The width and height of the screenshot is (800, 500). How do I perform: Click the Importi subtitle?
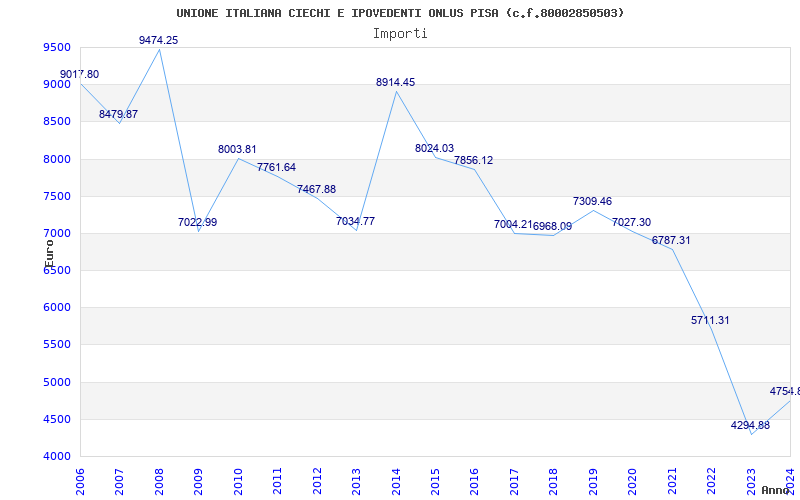click(400, 34)
